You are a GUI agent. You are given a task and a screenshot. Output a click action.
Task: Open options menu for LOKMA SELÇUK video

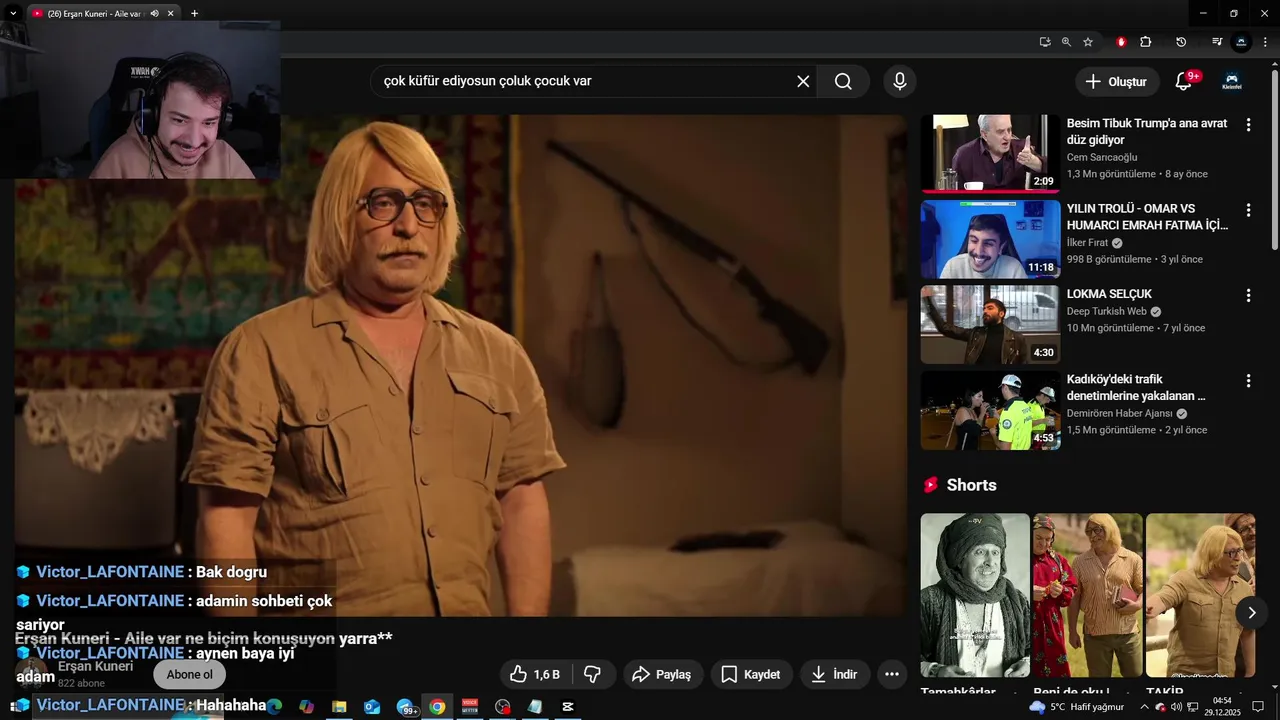pos(1248,296)
